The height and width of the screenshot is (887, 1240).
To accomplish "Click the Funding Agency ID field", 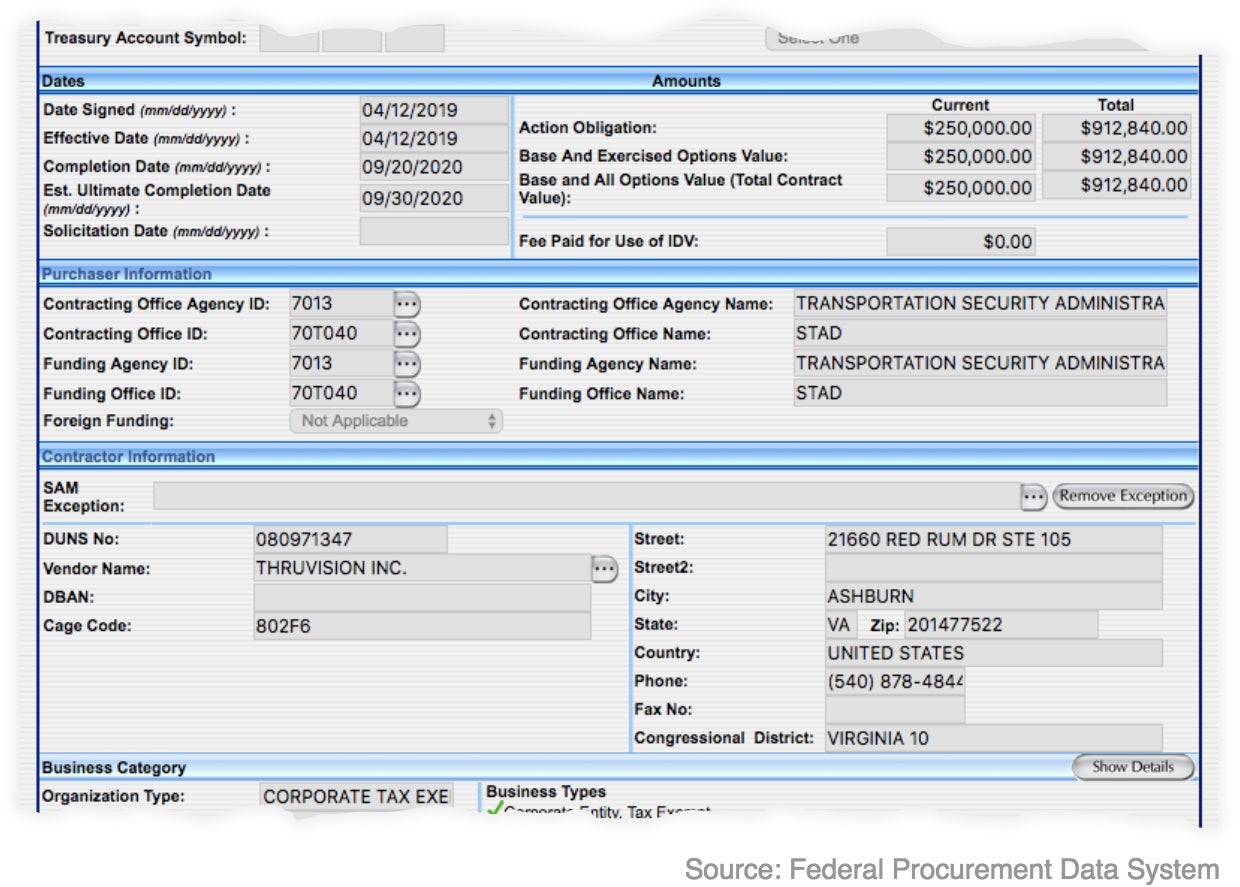I will 341,364.
